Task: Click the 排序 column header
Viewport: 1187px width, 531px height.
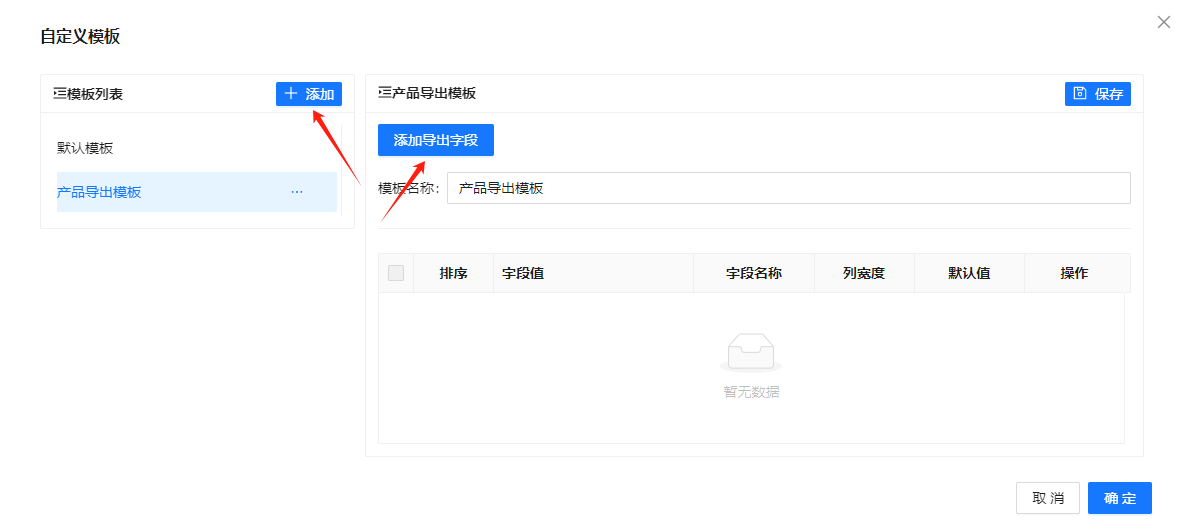Action: point(453,273)
